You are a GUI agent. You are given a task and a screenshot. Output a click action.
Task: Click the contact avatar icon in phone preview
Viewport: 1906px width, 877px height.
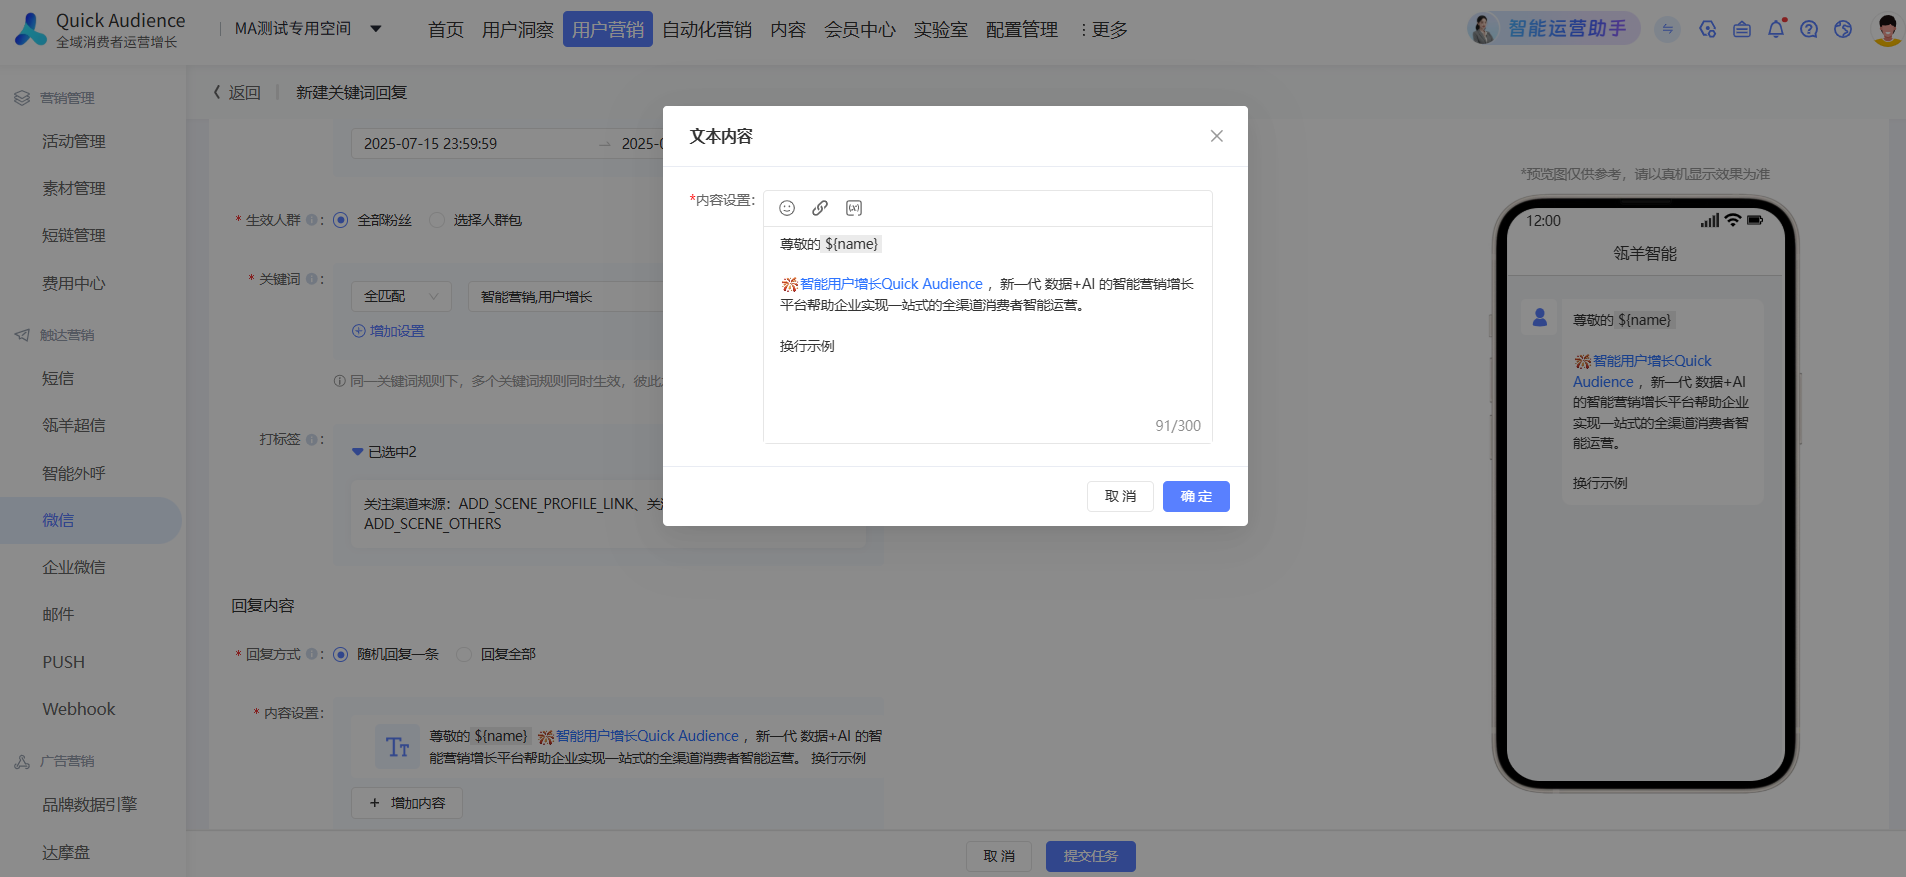pos(1540,317)
